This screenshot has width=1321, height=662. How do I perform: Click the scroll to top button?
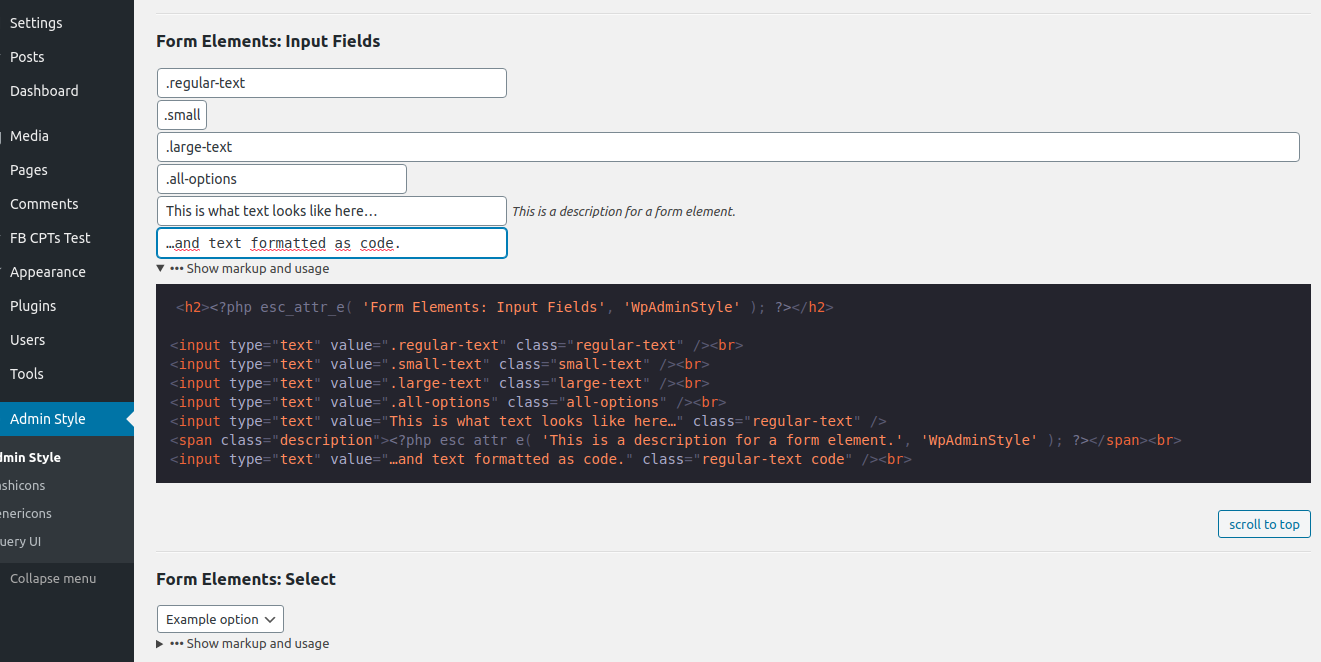coord(1264,524)
